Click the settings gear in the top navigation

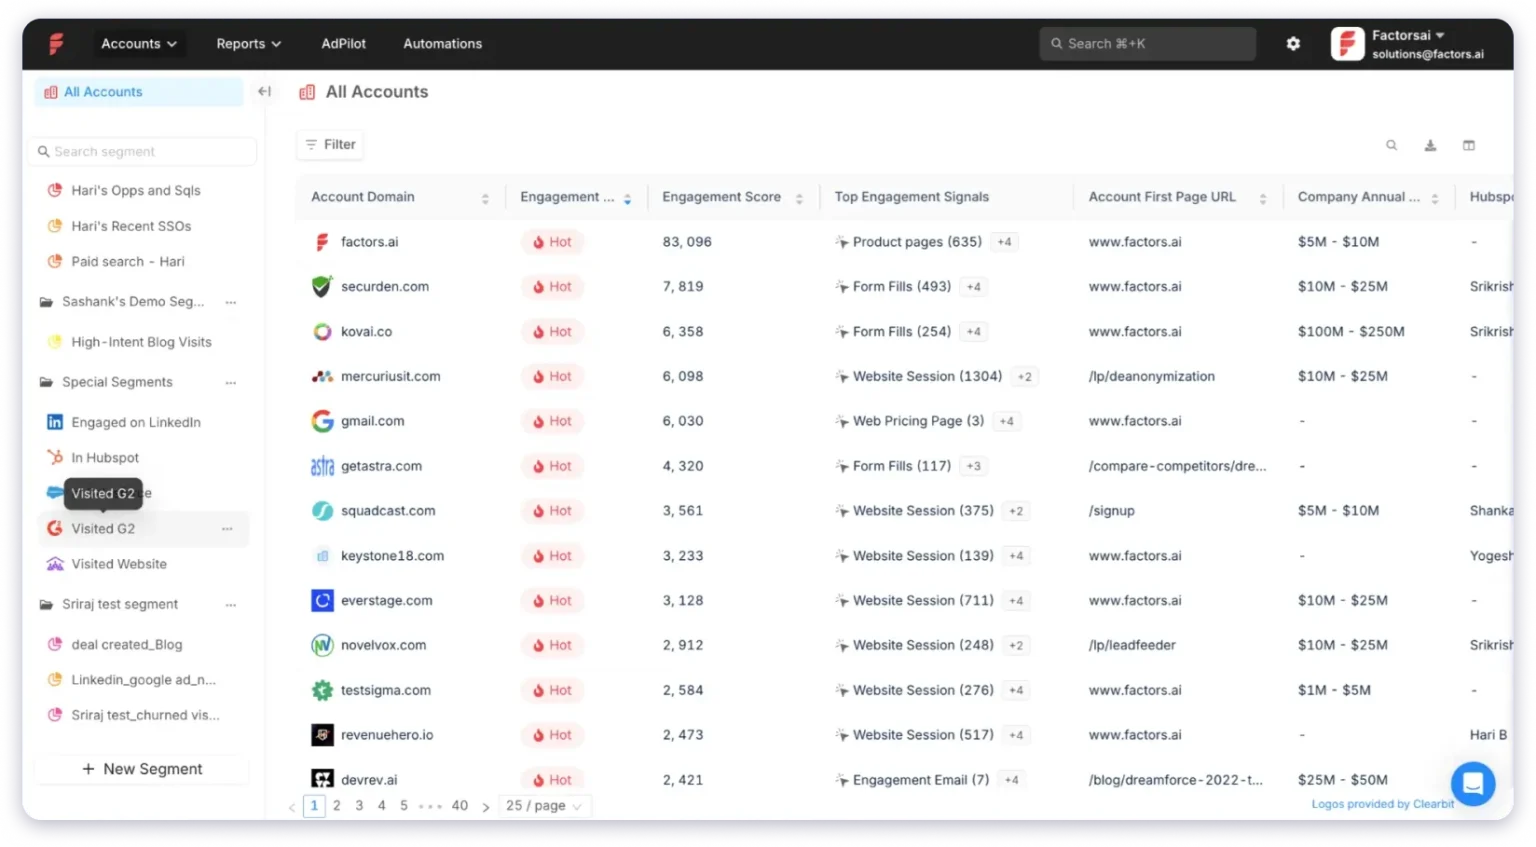coord(1293,43)
